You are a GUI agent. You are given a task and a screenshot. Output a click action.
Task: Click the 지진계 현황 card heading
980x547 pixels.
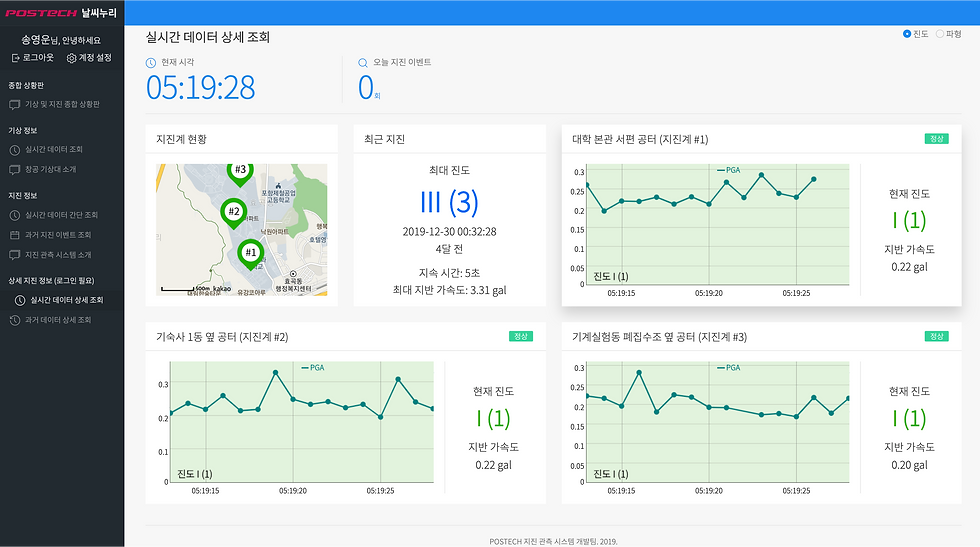pos(181,139)
